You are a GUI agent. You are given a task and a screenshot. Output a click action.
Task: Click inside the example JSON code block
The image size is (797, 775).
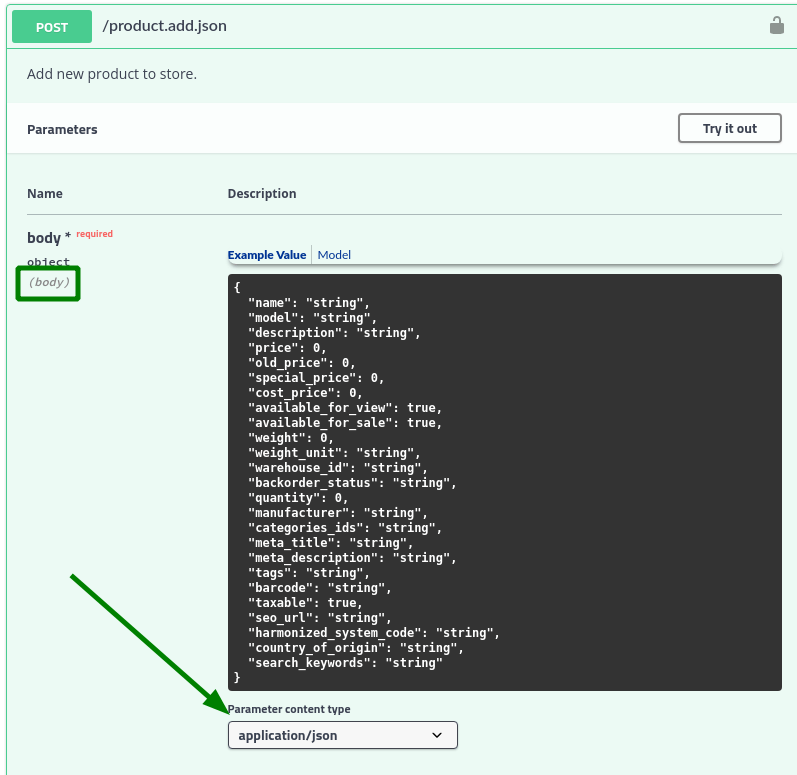(x=504, y=482)
